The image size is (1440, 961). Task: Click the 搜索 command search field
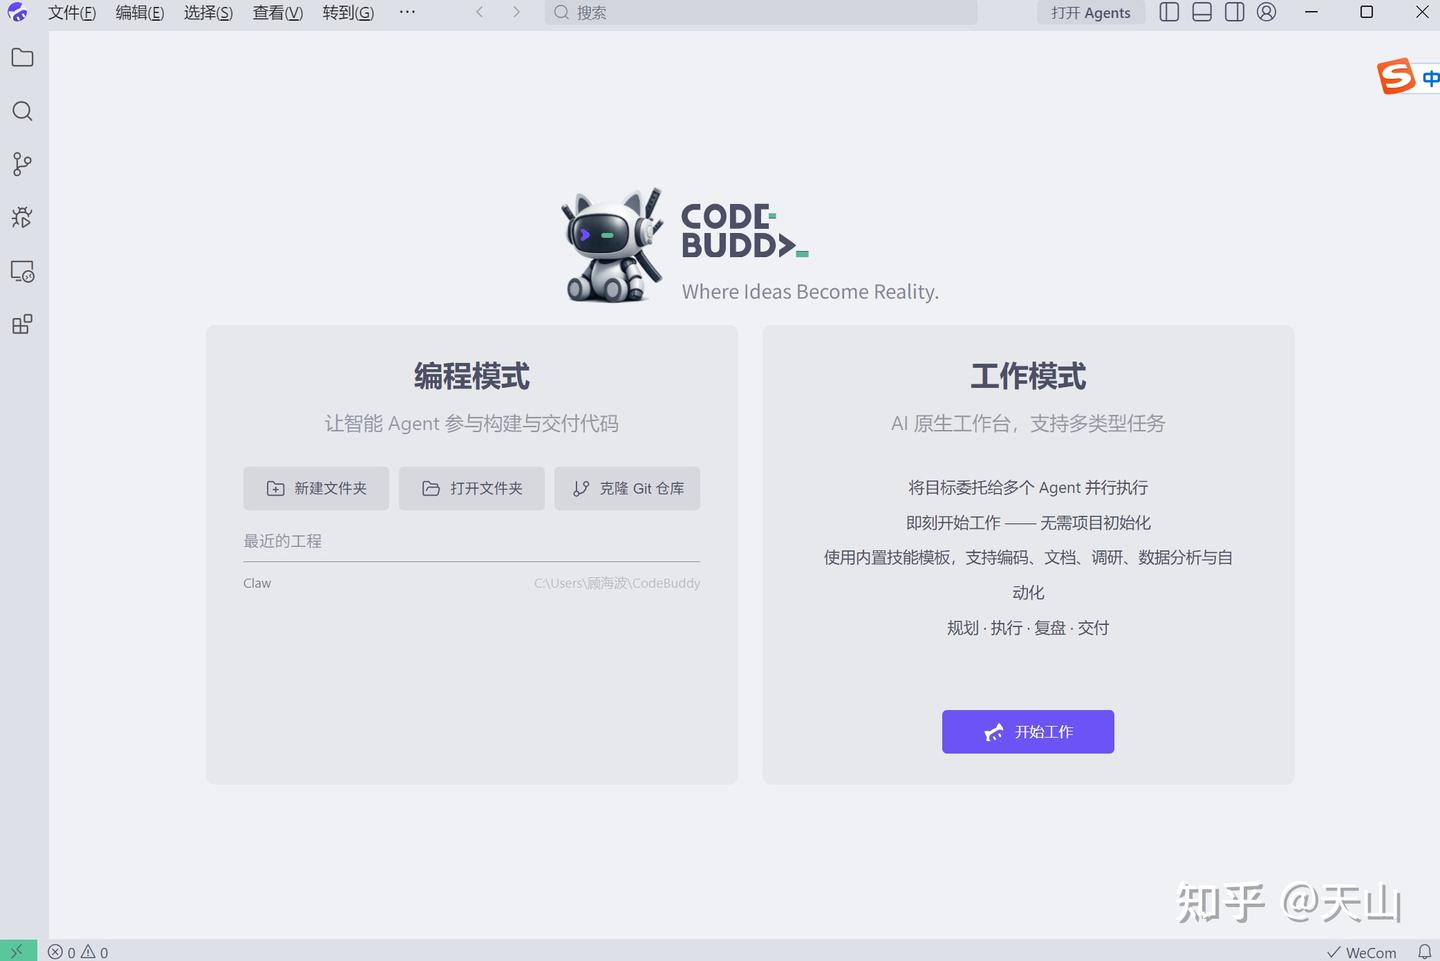click(x=761, y=12)
